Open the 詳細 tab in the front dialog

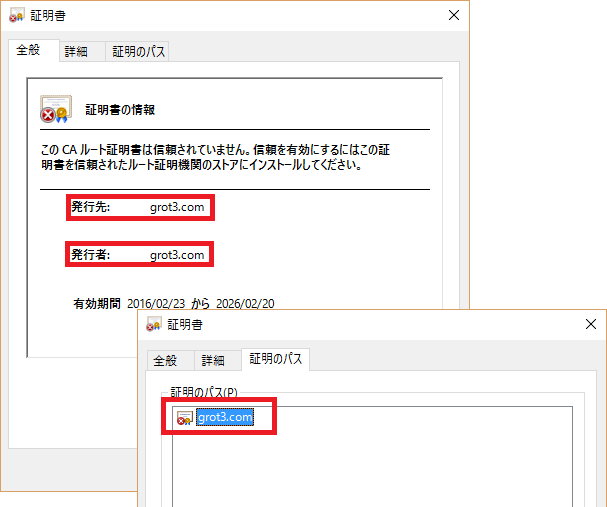212,361
